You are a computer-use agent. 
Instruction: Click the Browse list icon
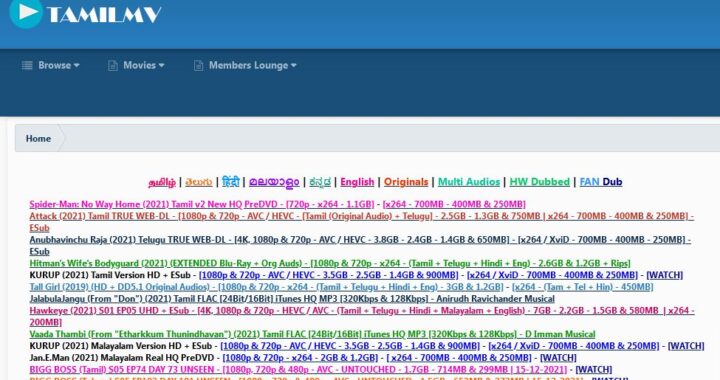(x=27, y=65)
